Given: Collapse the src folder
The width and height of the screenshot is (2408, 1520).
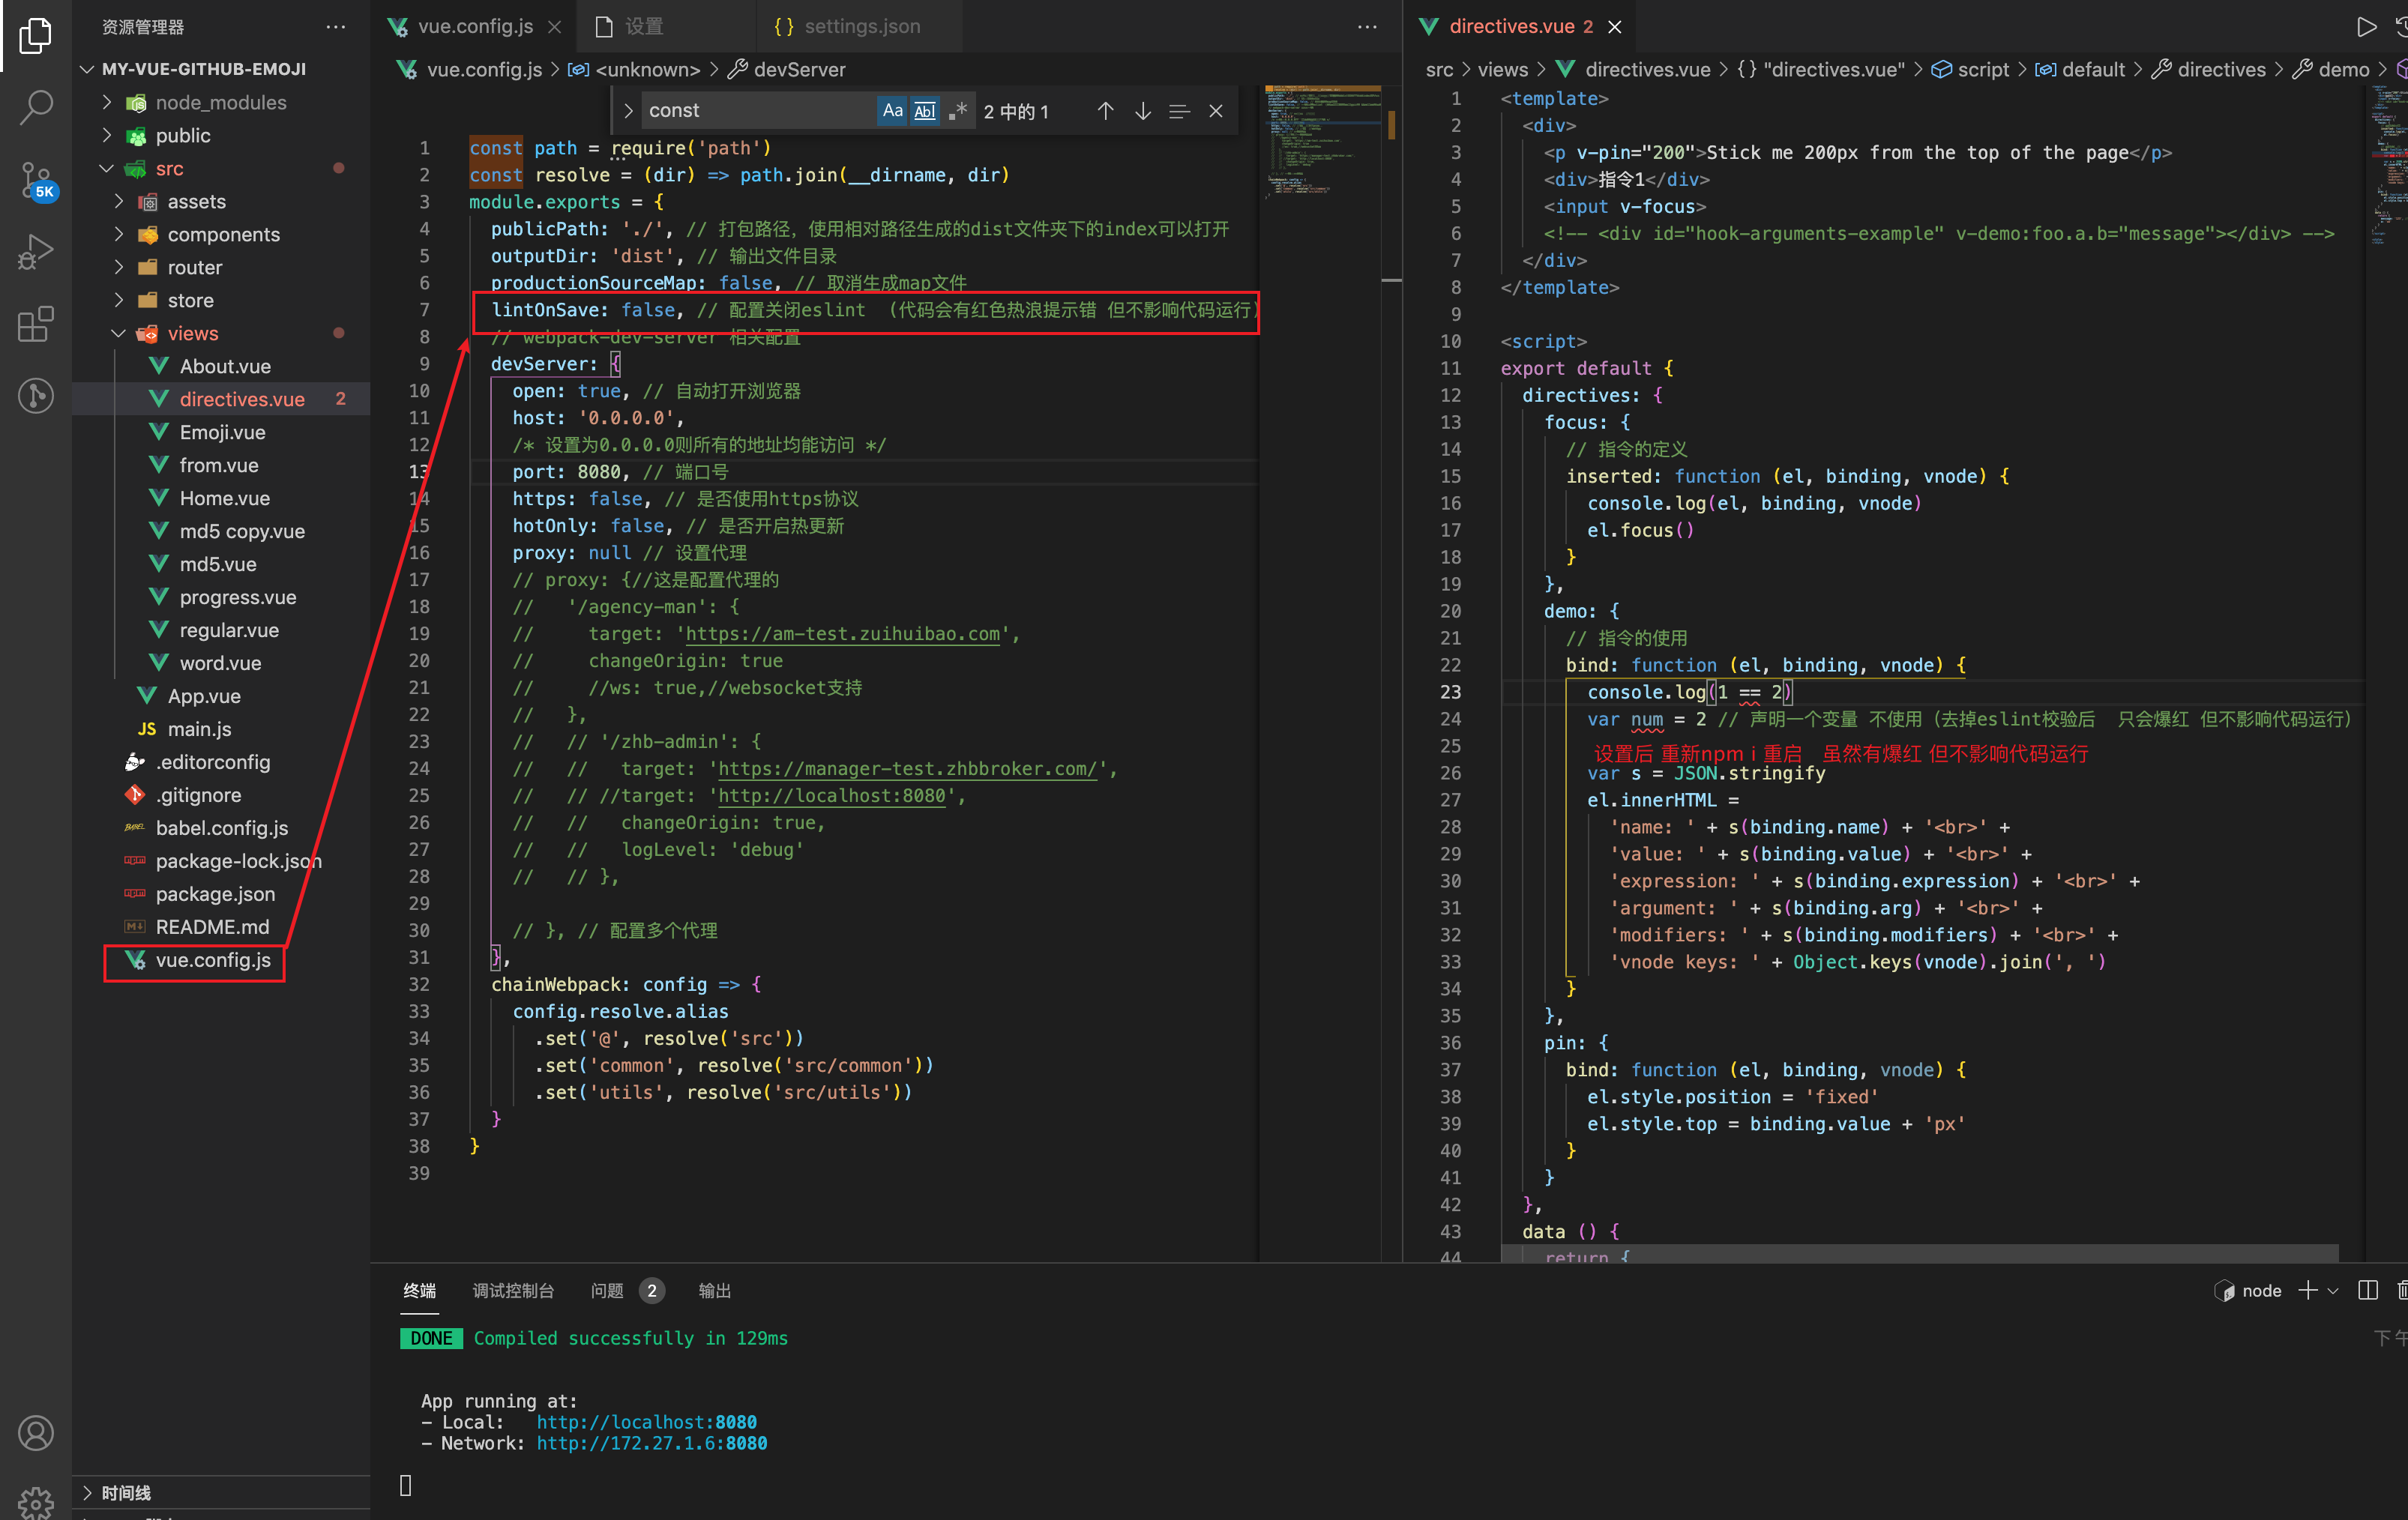Looking at the screenshot, I should (x=107, y=168).
